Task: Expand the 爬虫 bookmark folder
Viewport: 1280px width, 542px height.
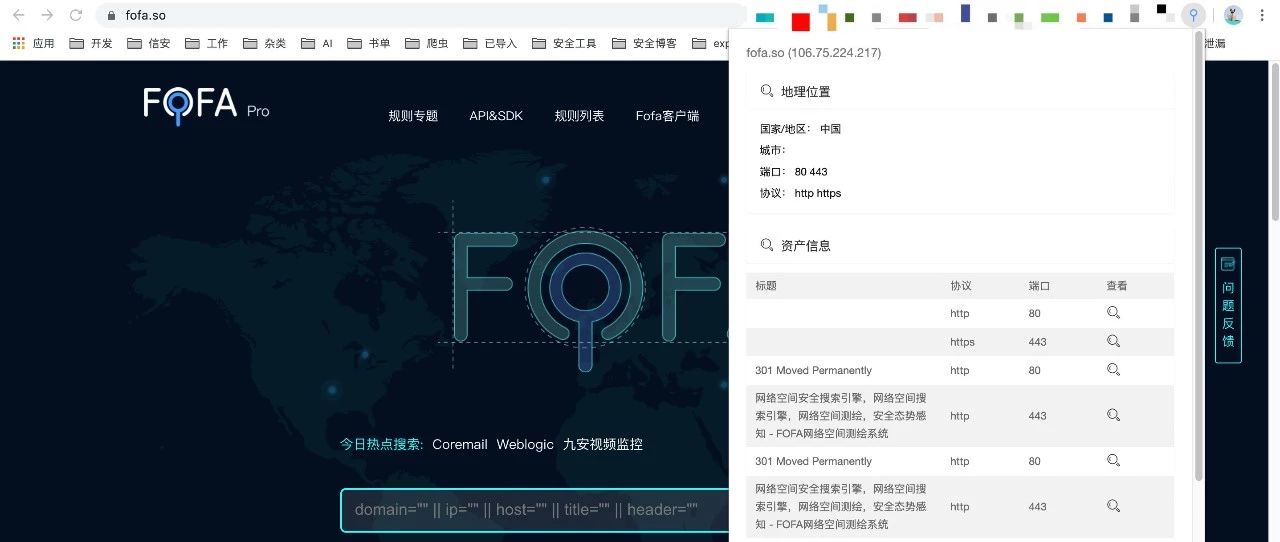Action: pyautogui.click(x=427, y=43)
